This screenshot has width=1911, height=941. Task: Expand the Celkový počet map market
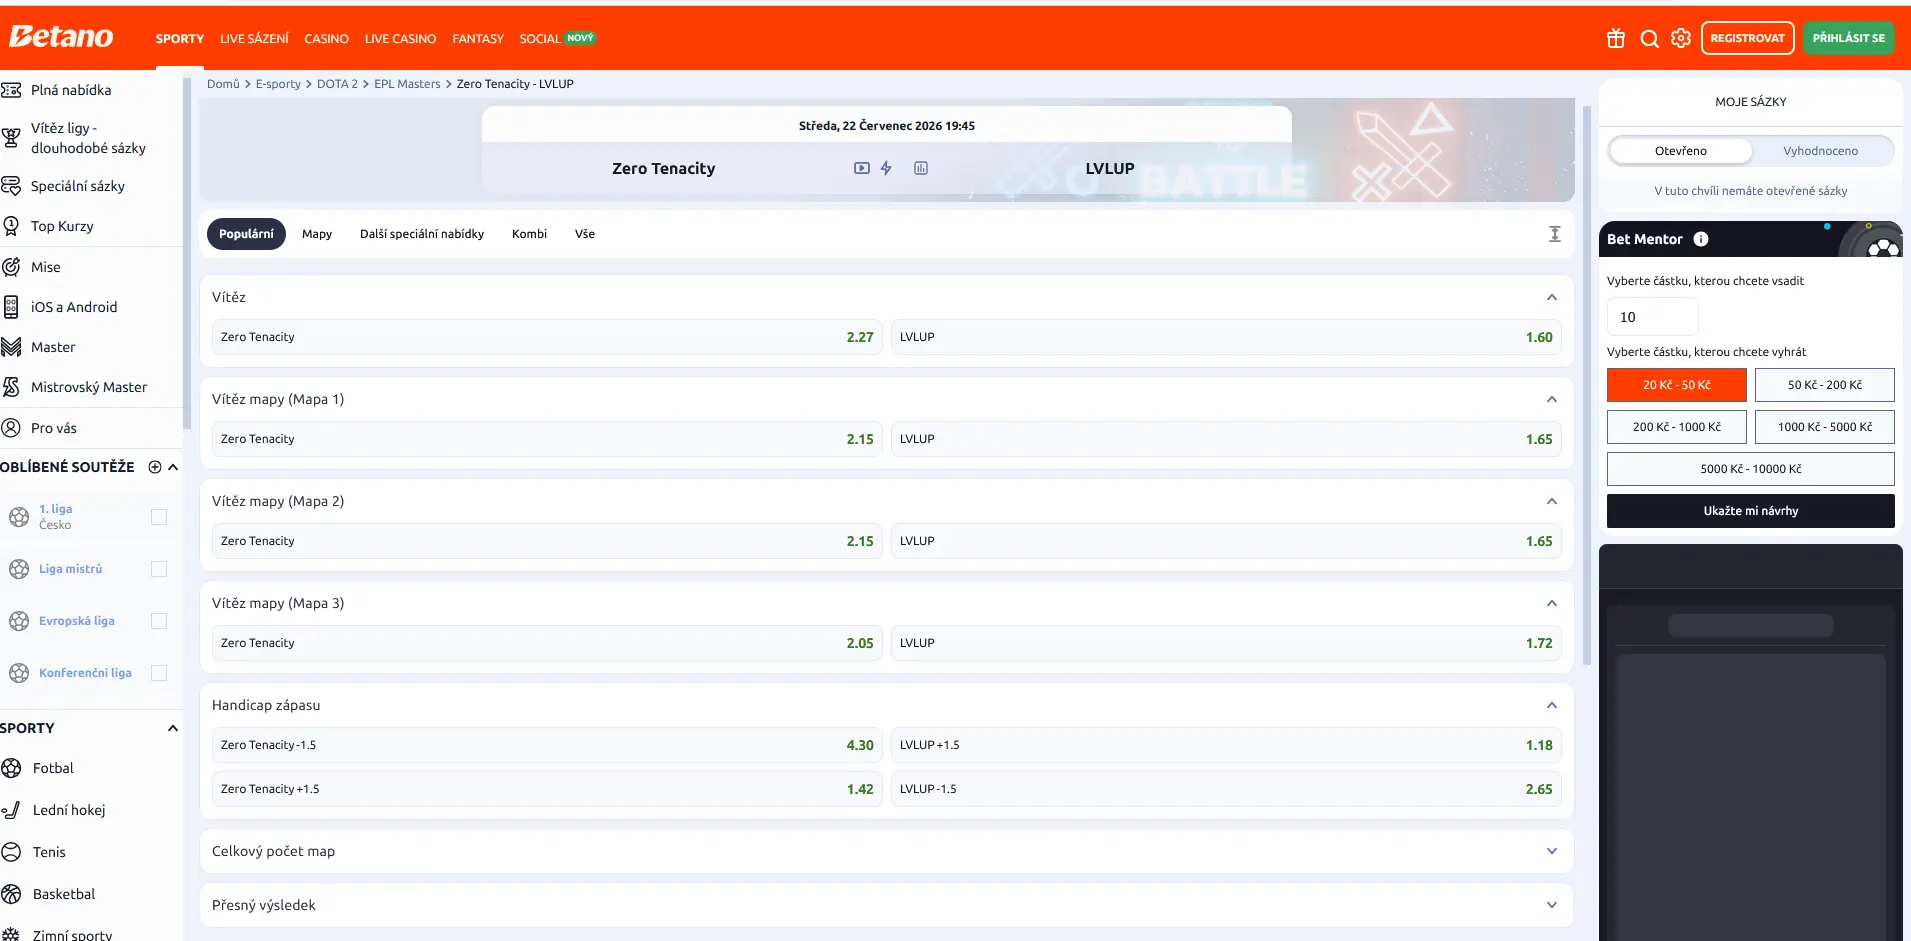pos(1552,851)
